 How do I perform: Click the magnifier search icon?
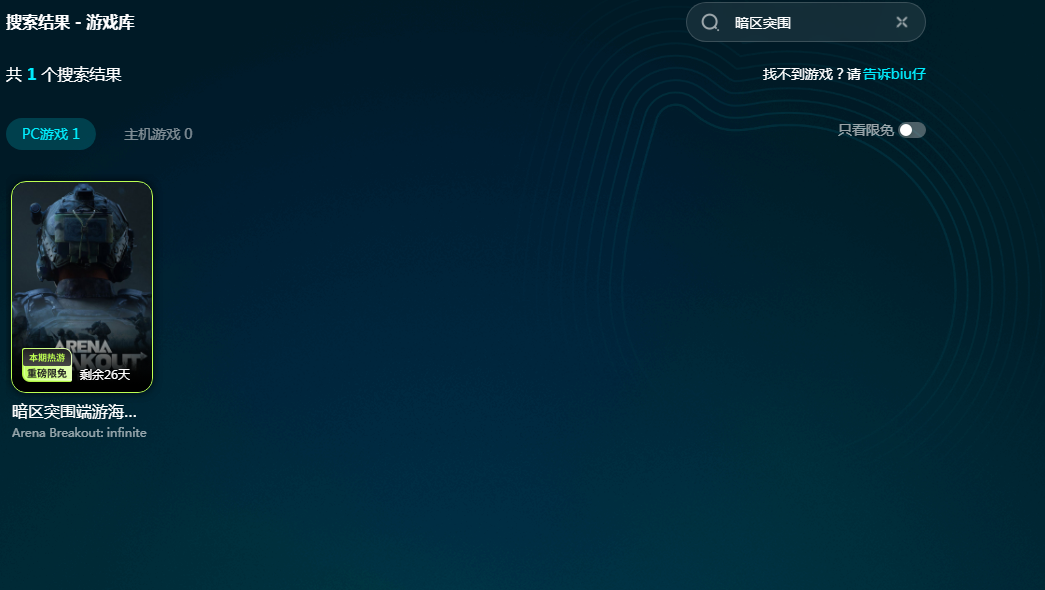tap(710, 22)
